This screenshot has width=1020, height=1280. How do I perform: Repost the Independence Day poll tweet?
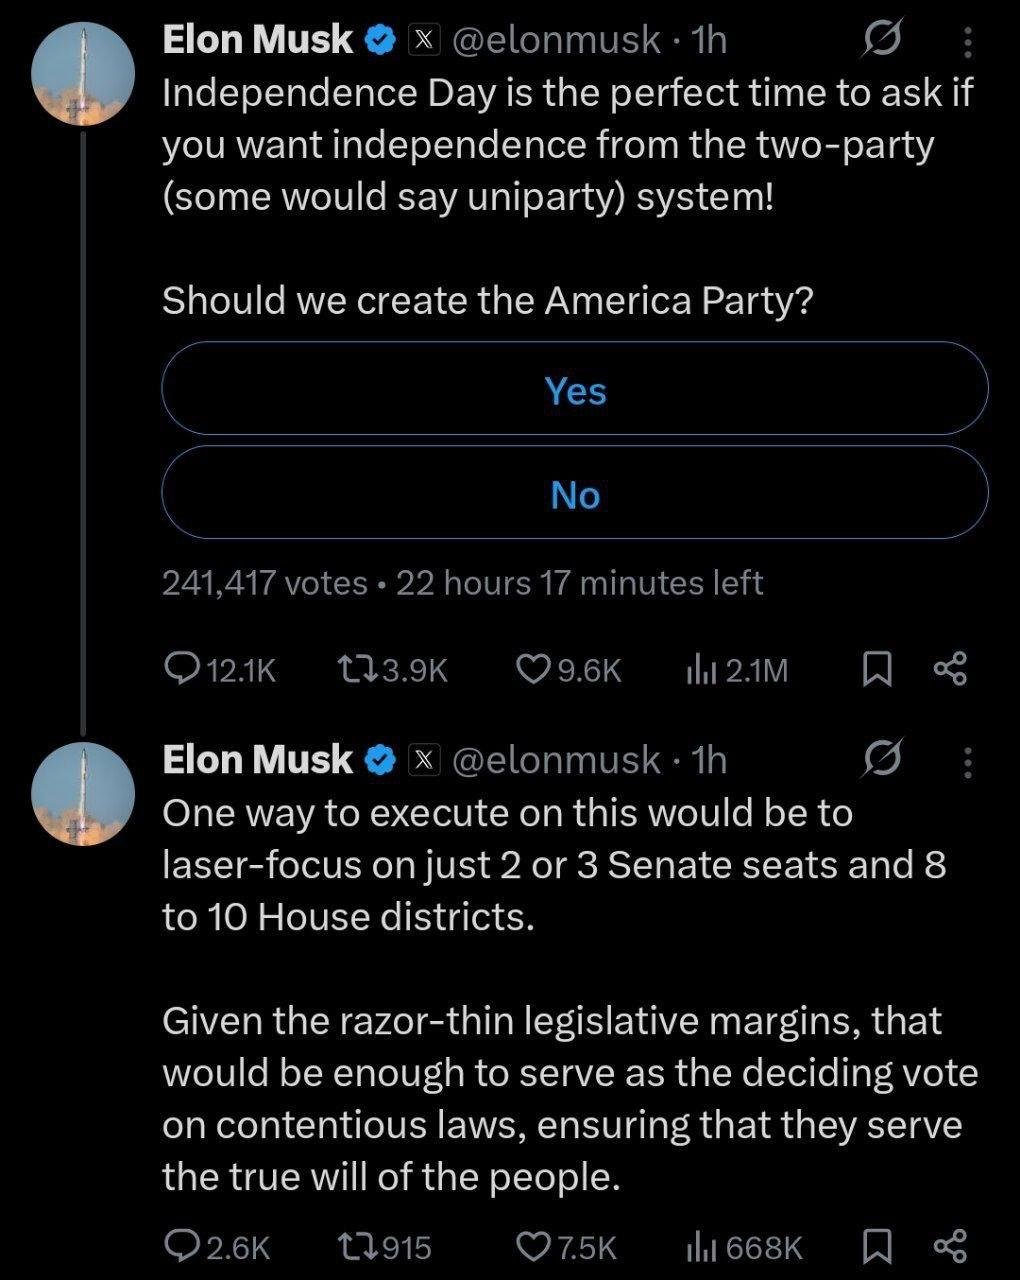pyautogui.click(x=355, y=669)
